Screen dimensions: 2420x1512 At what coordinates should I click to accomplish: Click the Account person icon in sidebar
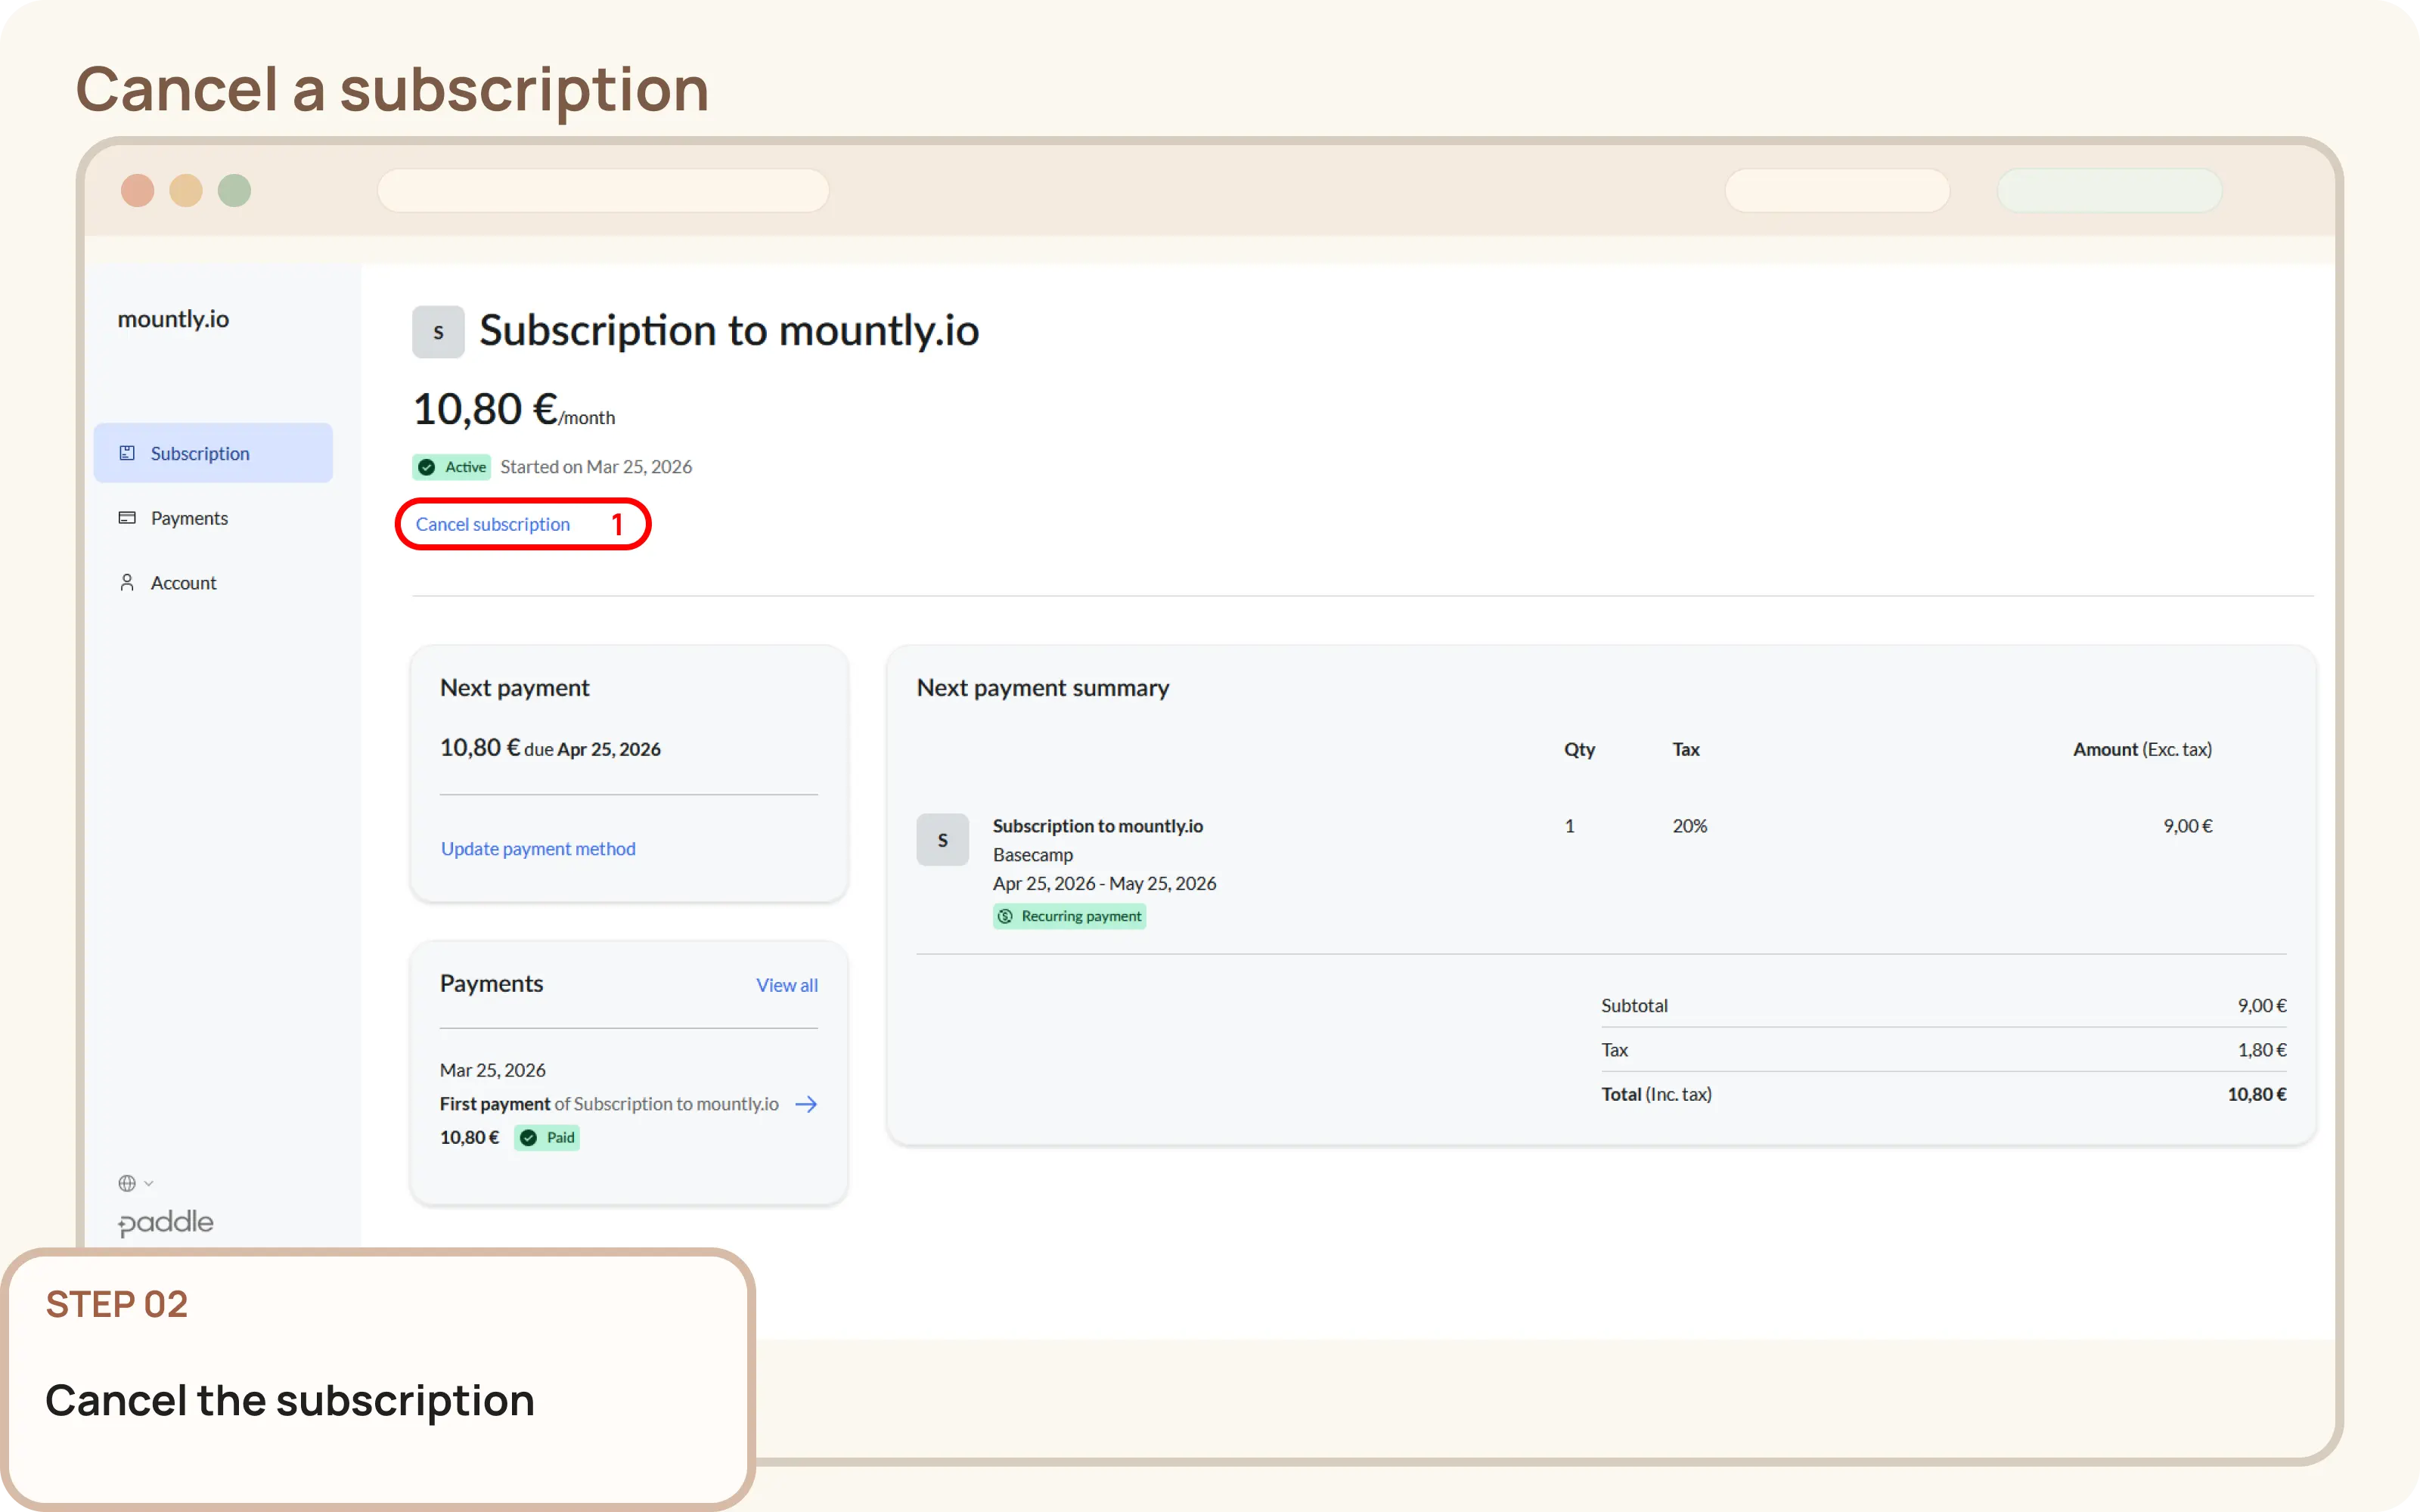pyautogui.click(x=128, y=582)
